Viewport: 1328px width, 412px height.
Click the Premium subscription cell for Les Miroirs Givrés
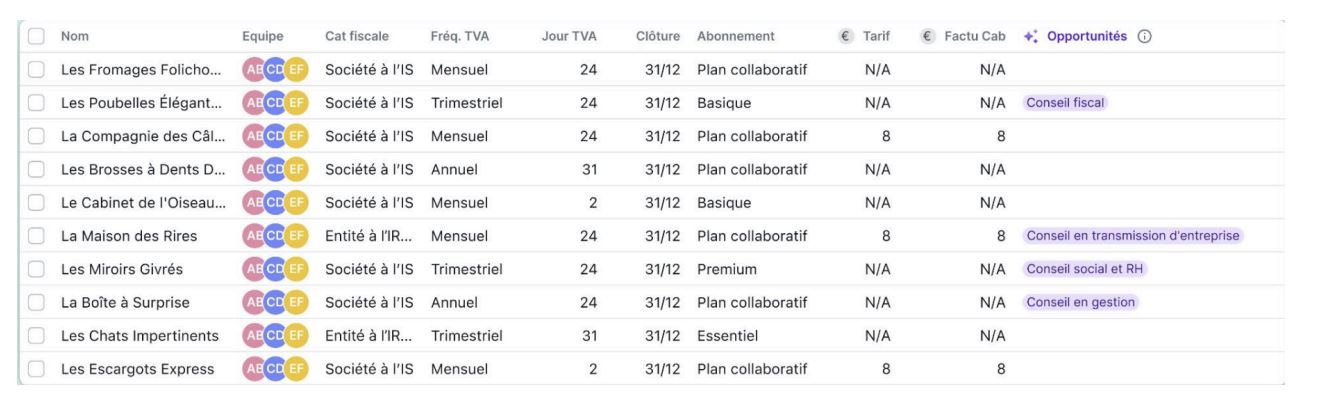coord(727,269)
